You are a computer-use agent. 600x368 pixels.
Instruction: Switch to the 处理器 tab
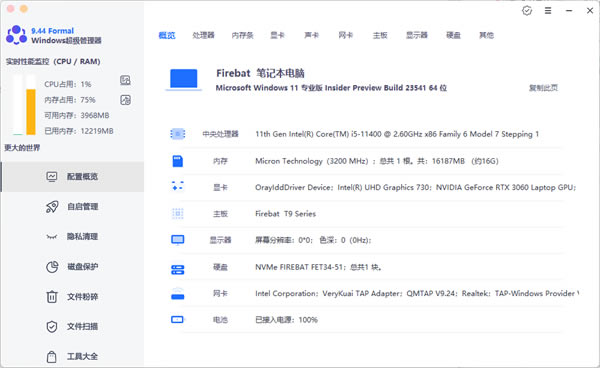click(203, 35)
